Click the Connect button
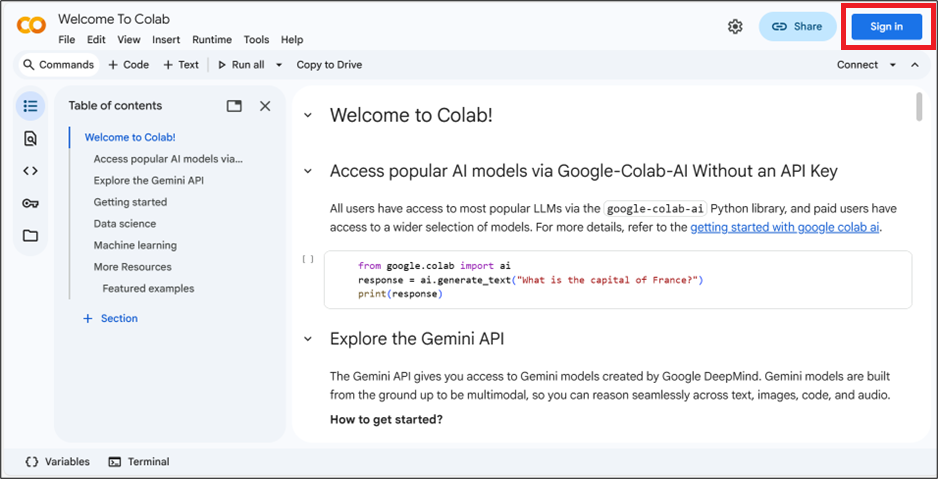938x479 pixels. (x=857, y=65)
